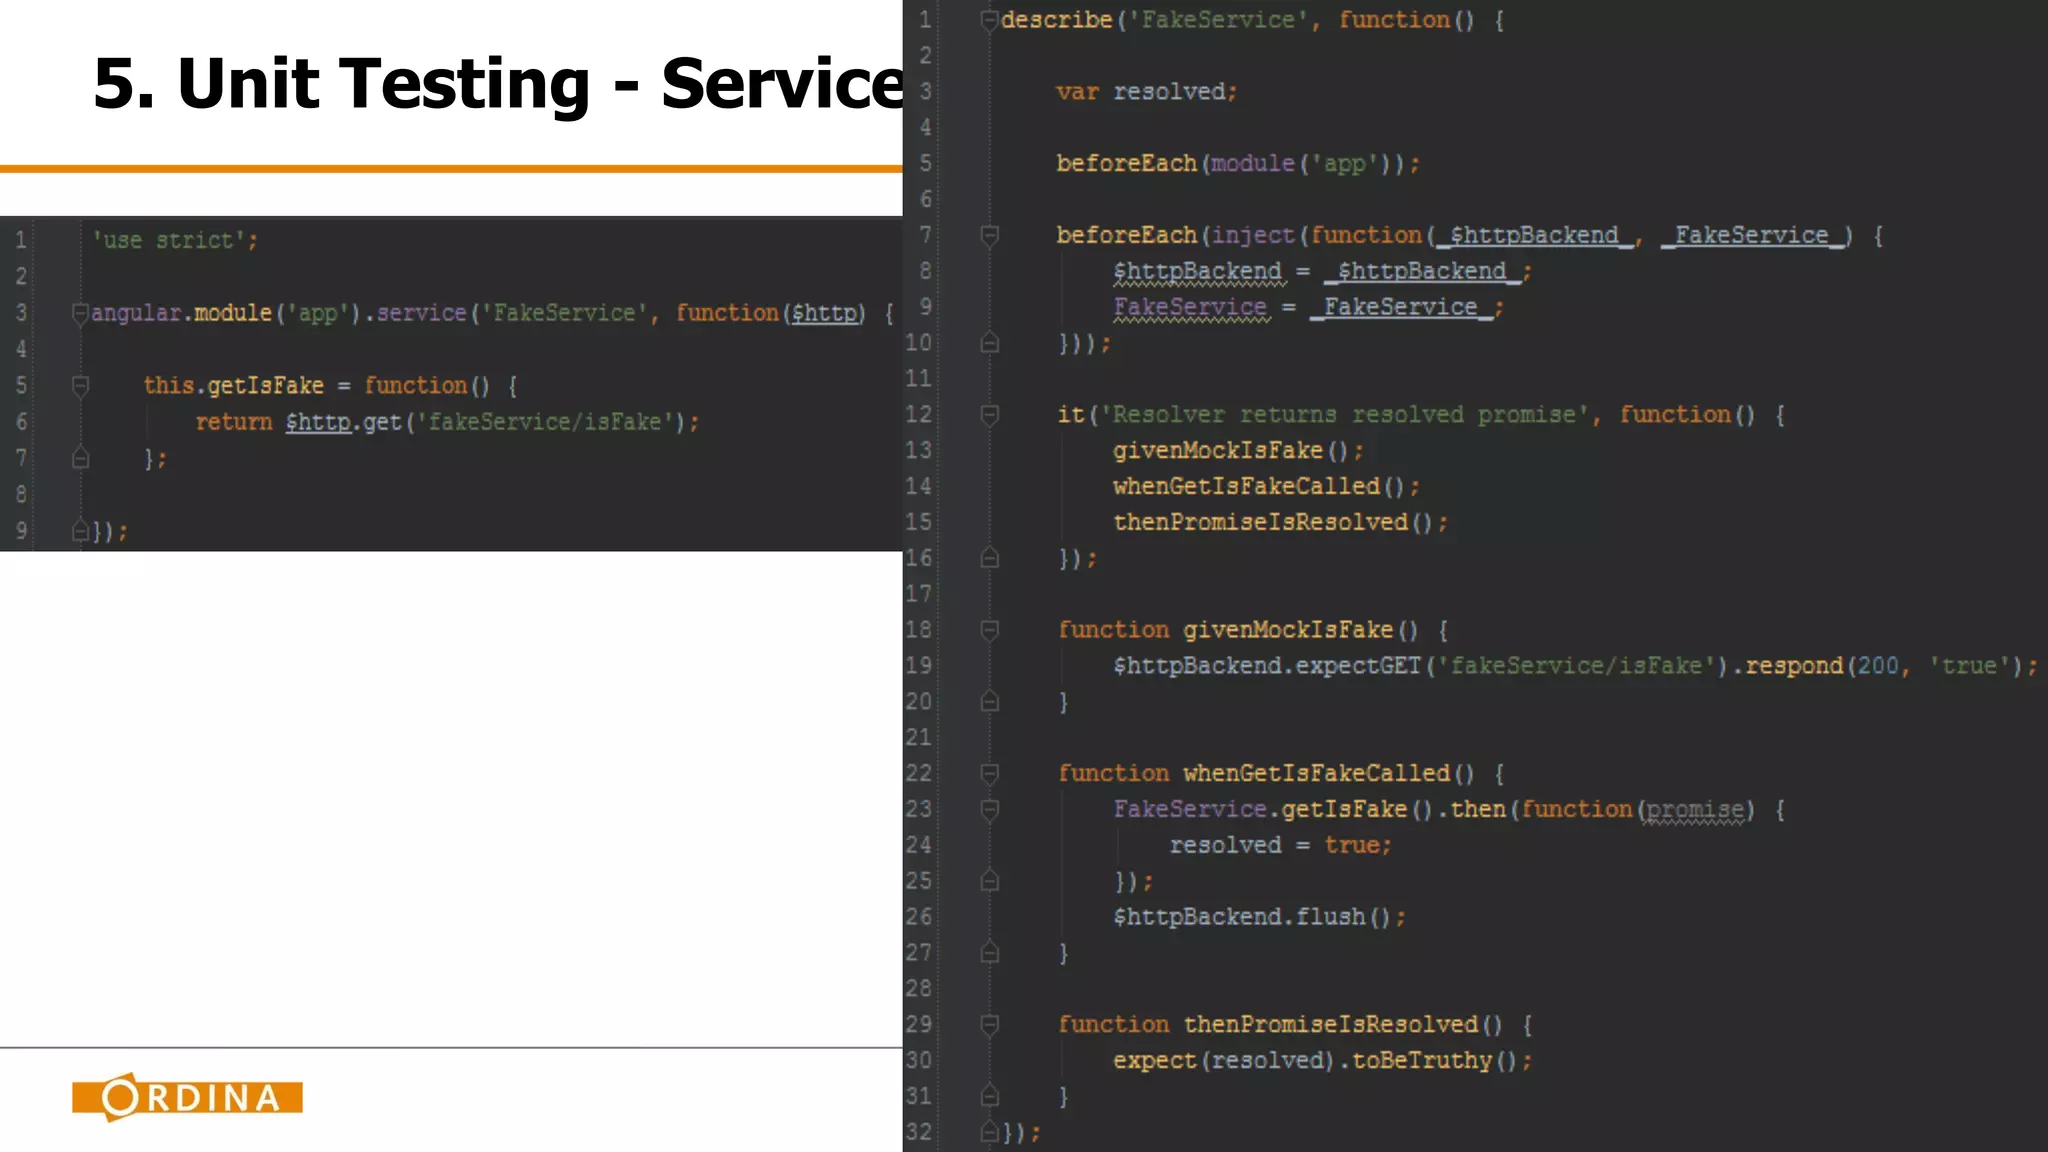Click 'Resolver returns resolved promise' test name
This screenshot has height=1152, width=2048.
[1345, 415]
